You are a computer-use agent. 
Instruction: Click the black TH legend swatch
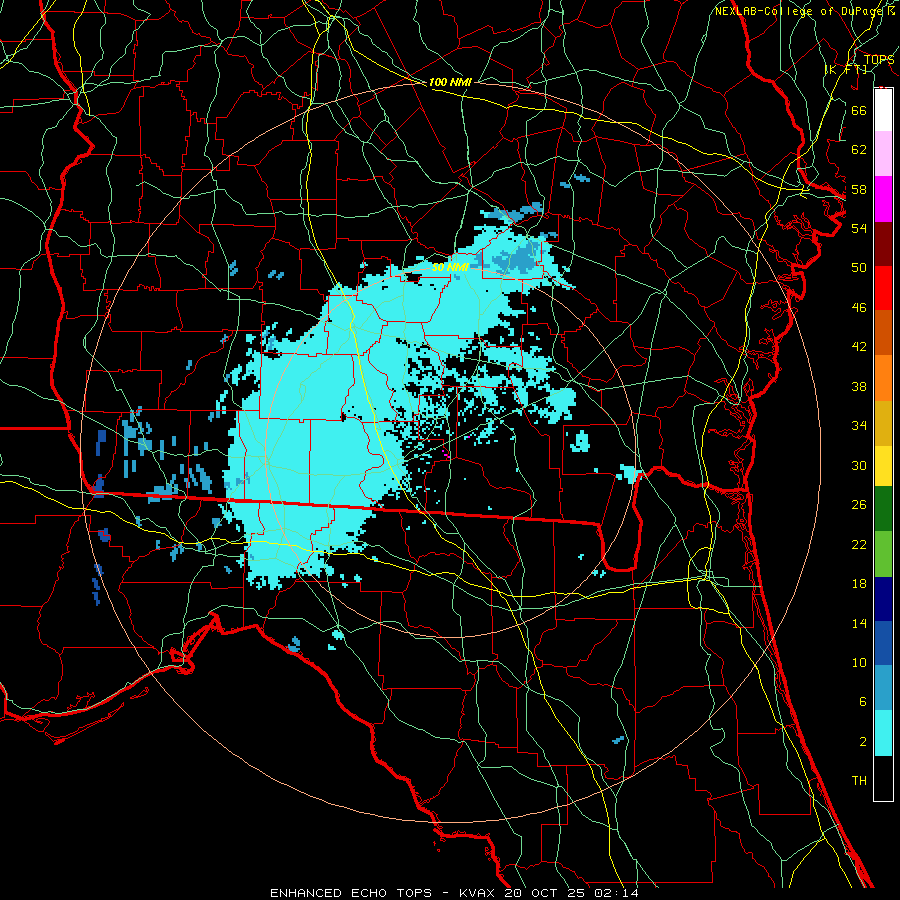(883, 778)
